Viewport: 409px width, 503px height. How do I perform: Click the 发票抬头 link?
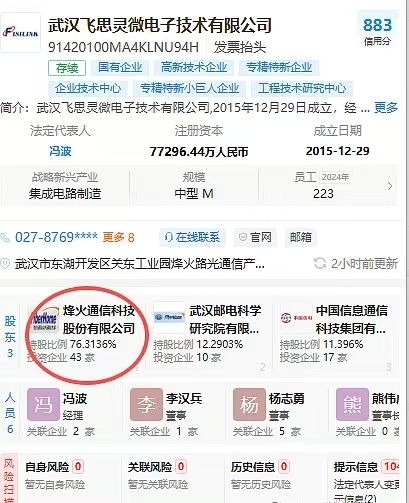tap(240, 47)
